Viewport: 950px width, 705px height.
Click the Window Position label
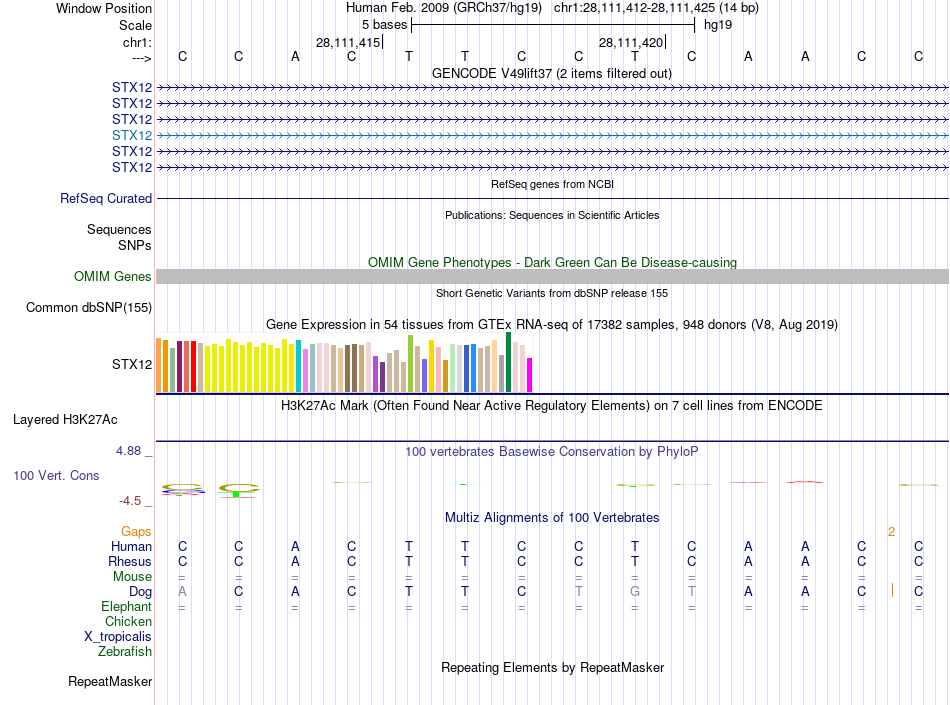(104, 8)
